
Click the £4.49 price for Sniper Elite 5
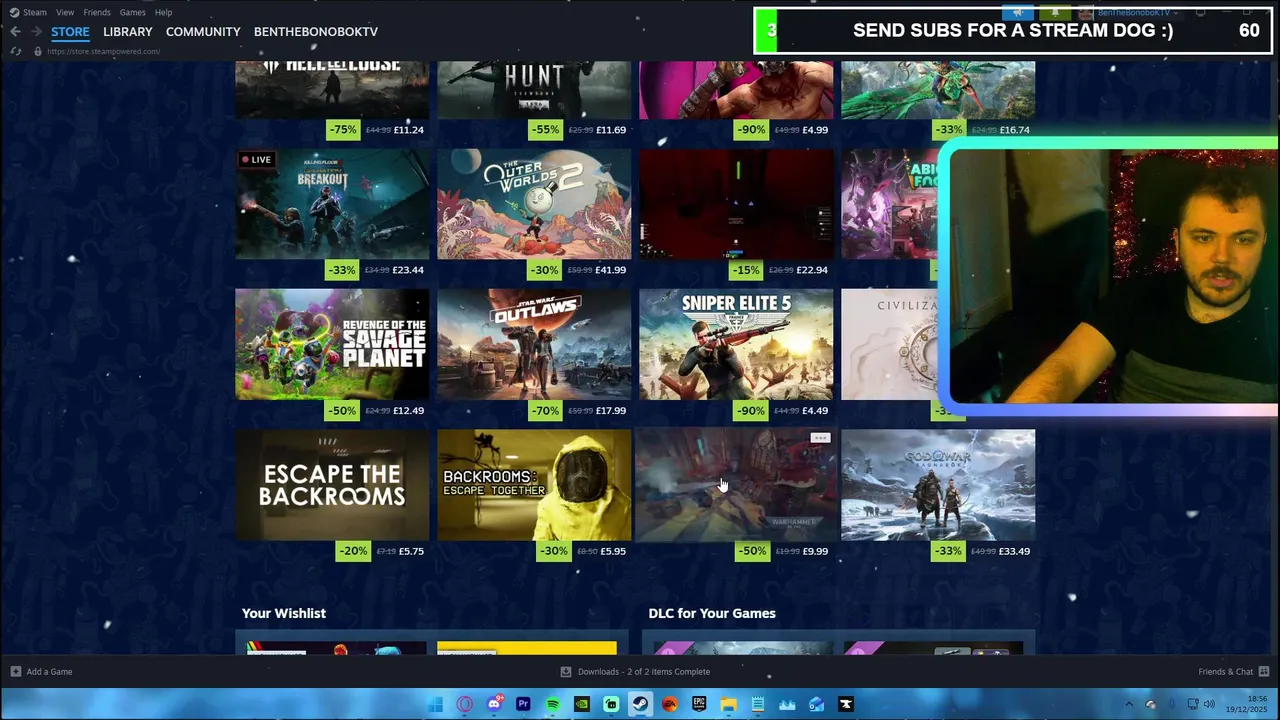coord(815,410)
